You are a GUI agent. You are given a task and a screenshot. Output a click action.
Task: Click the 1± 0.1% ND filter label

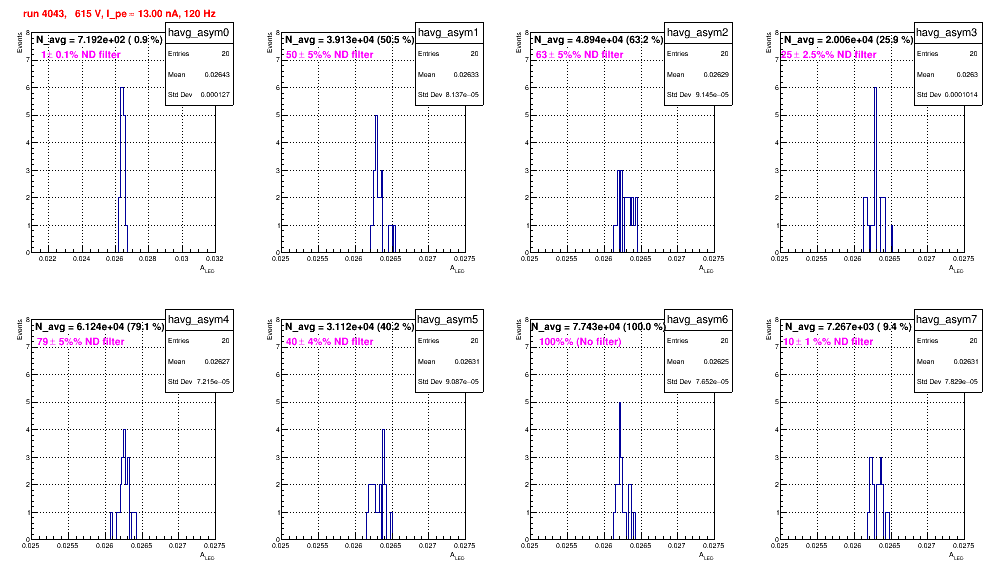(81, 55)
